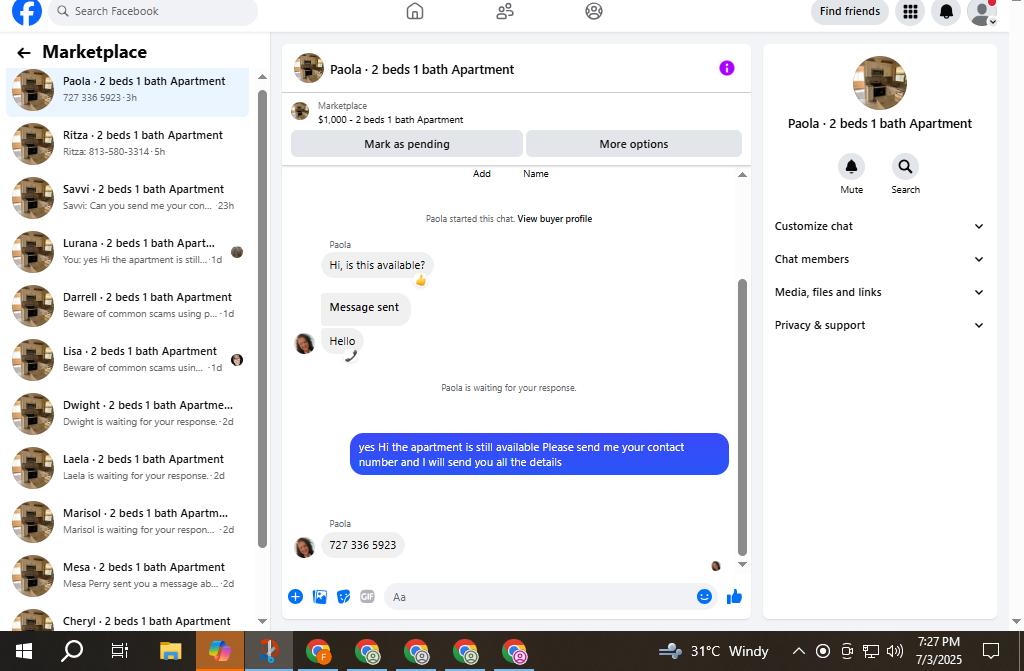Show hidden system tray icons
The image size is (1024, 671).
click(799, 651)
